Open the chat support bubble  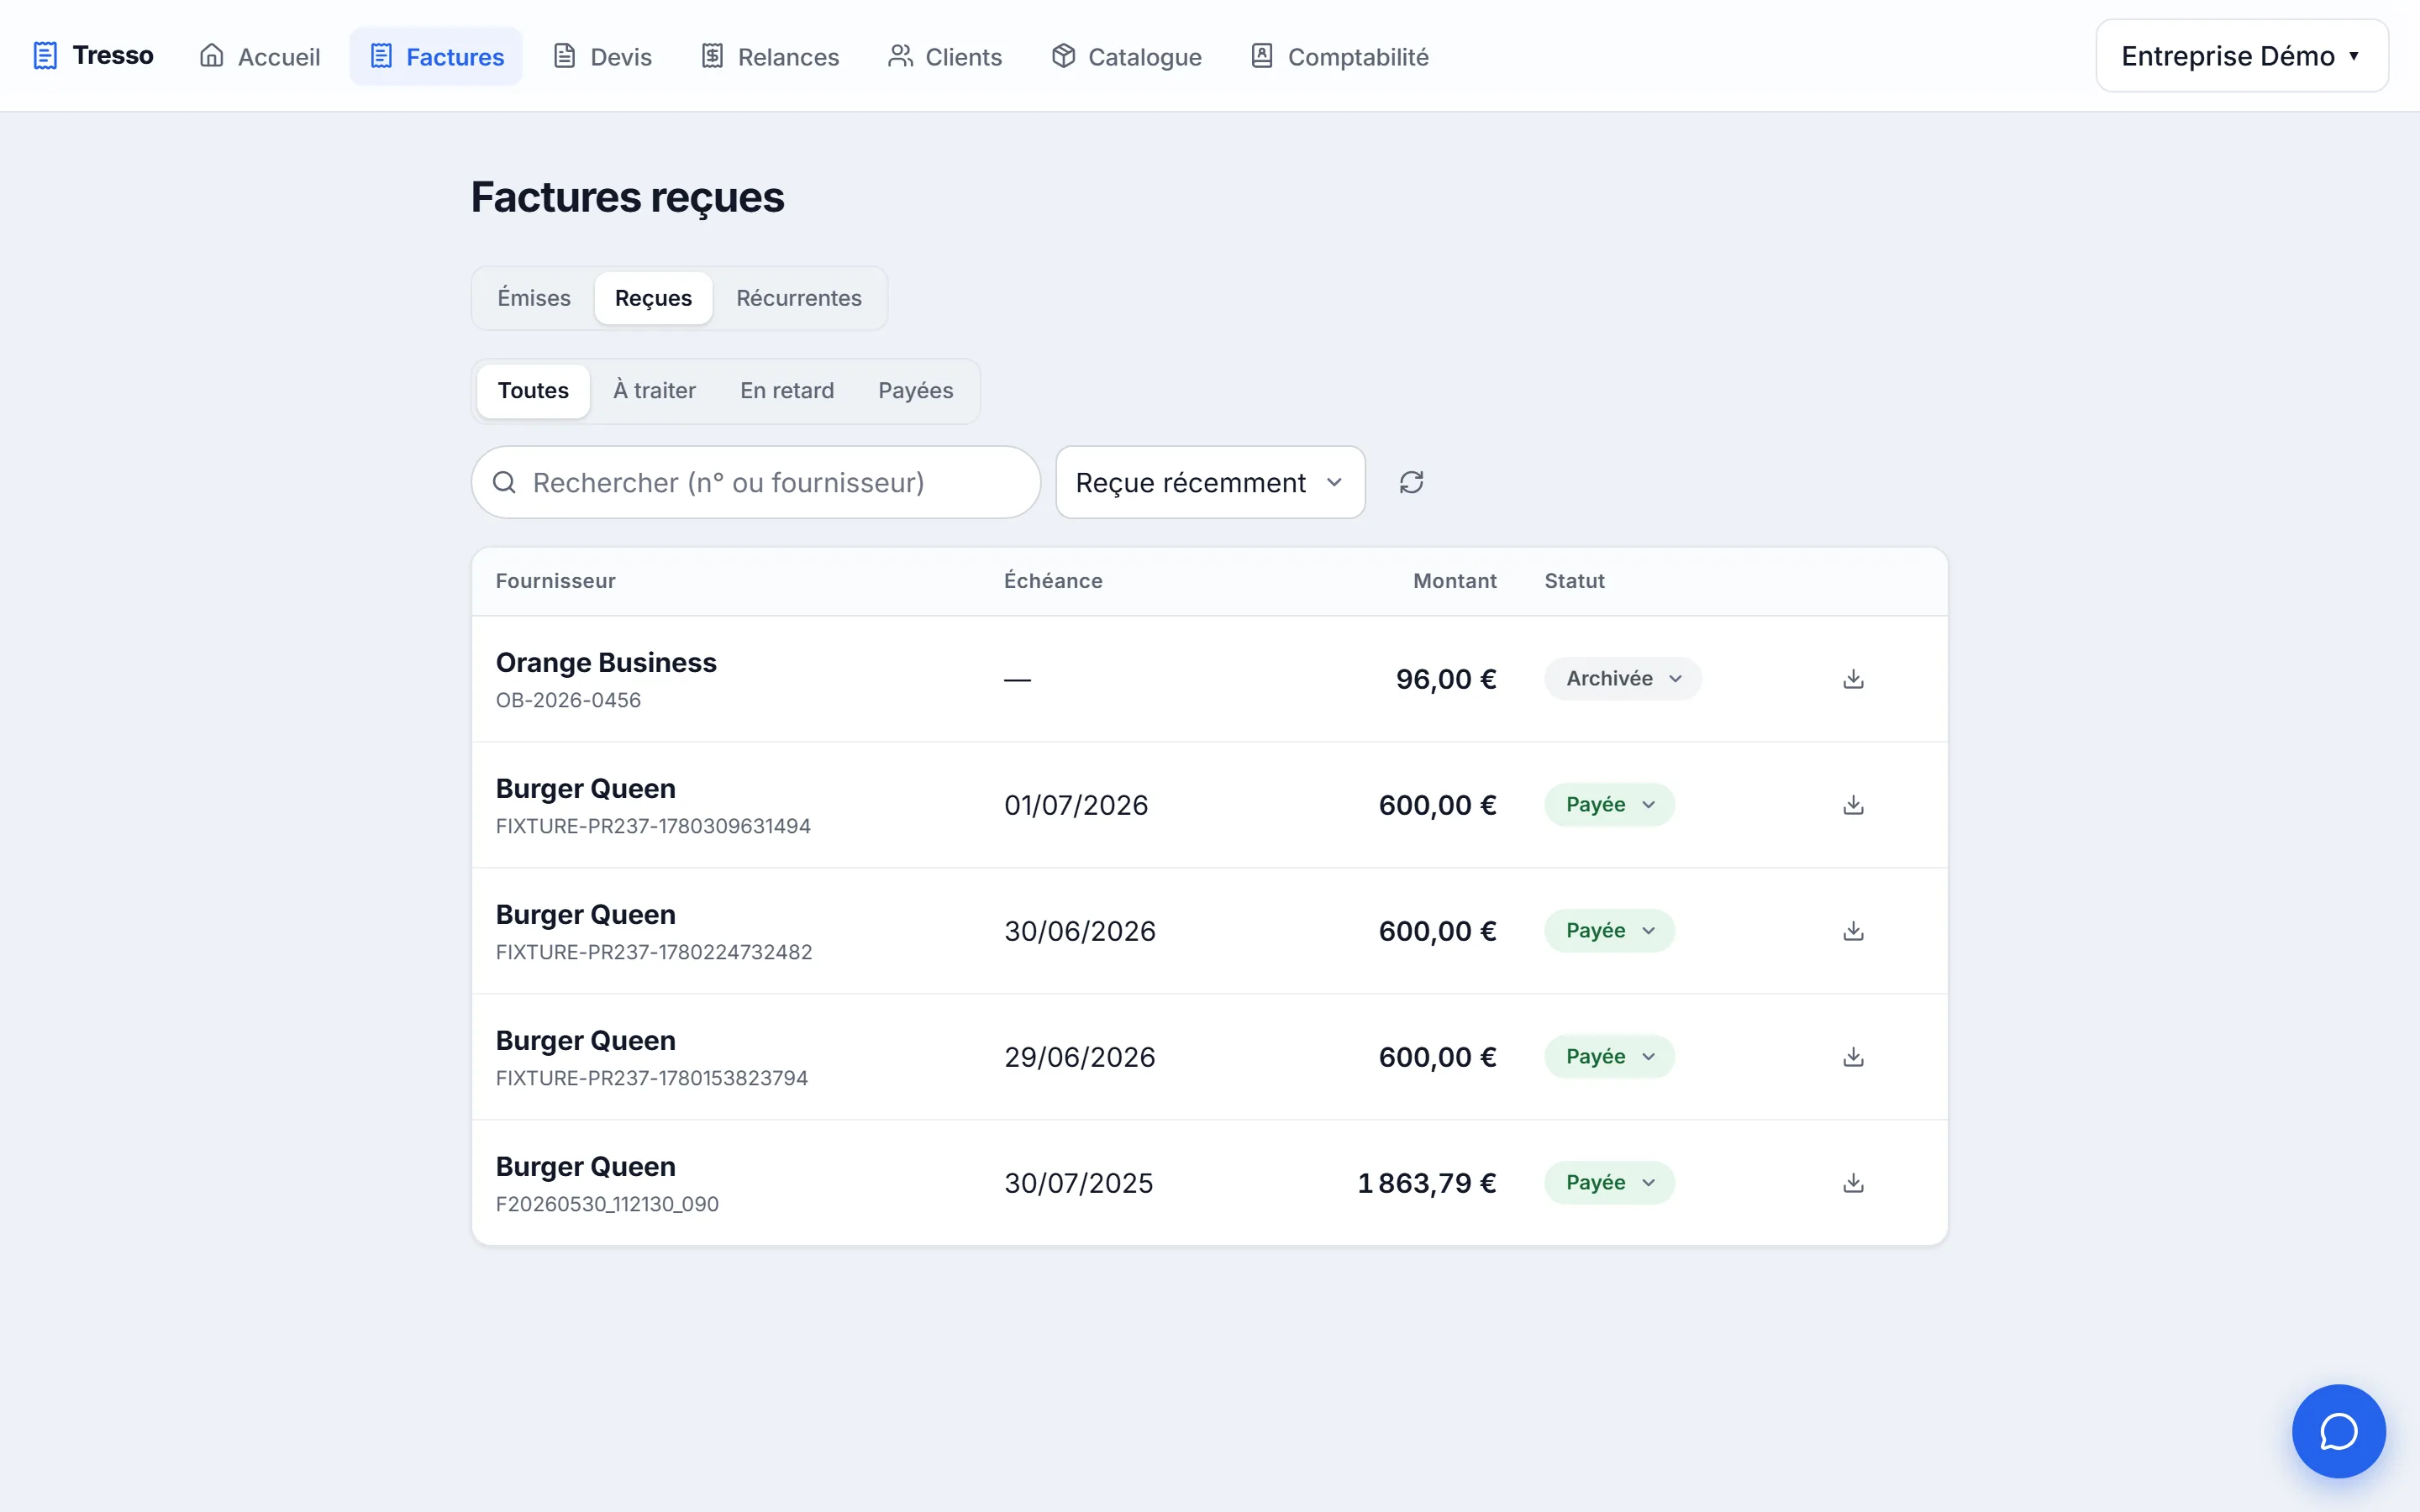2338,1431
